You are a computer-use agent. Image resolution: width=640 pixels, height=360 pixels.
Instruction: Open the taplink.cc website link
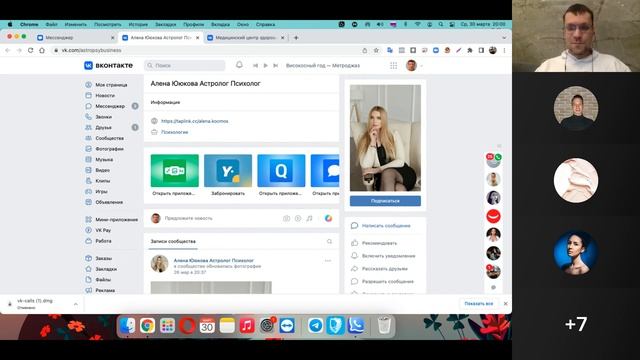(x=195, y=121)
